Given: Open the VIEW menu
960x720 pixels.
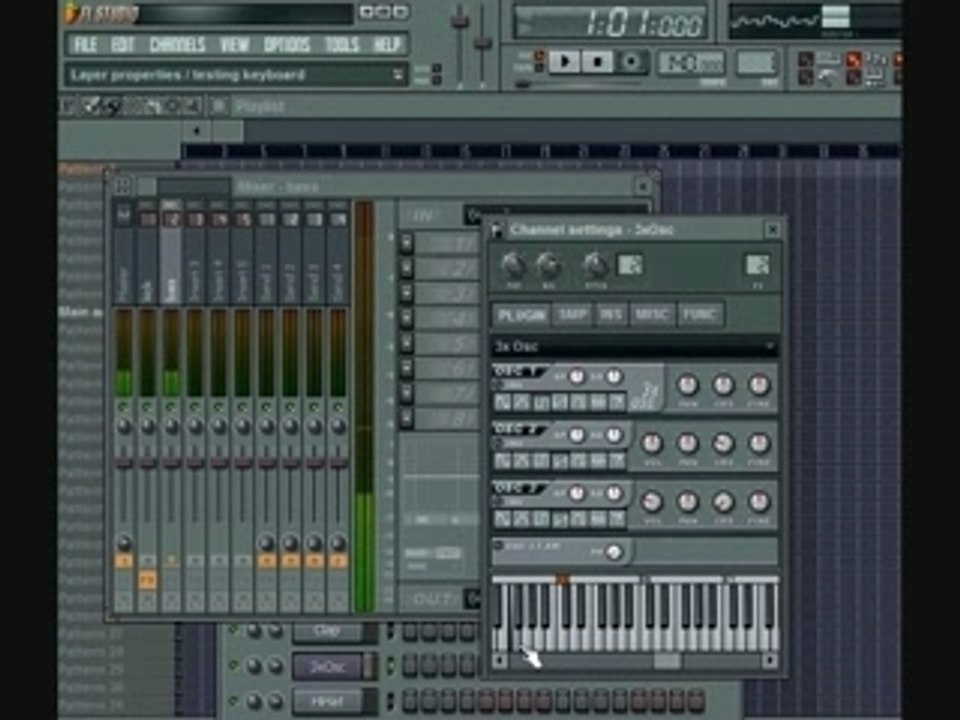Looking at the screenshot, I should click(234, 45).
